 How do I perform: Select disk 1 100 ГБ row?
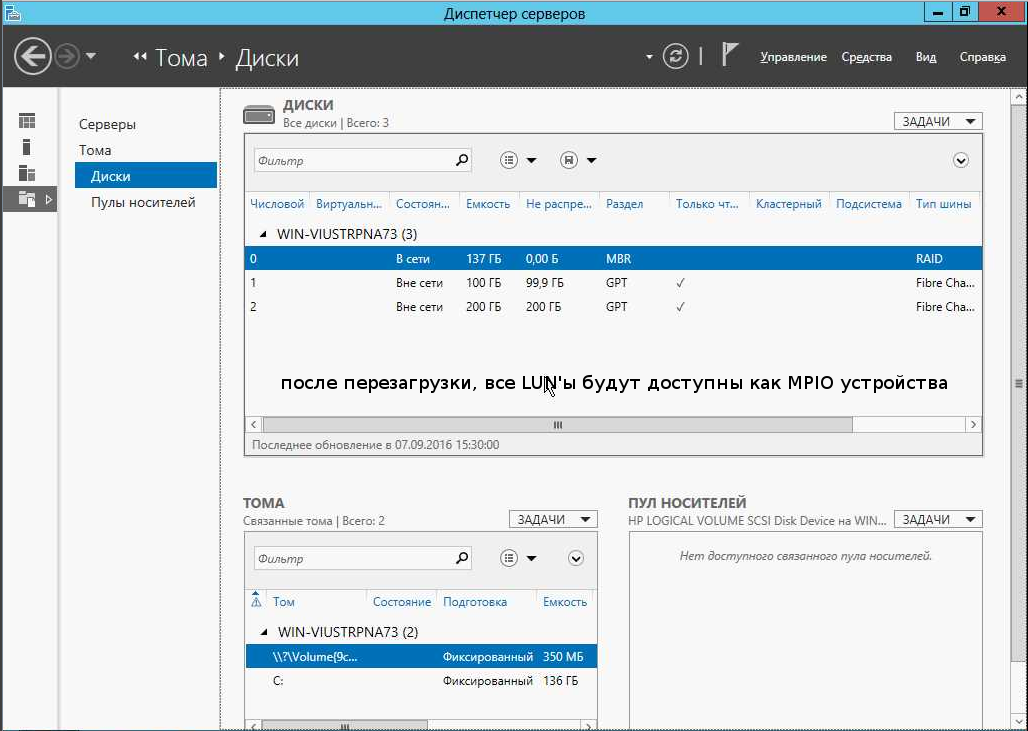point(614,283)
